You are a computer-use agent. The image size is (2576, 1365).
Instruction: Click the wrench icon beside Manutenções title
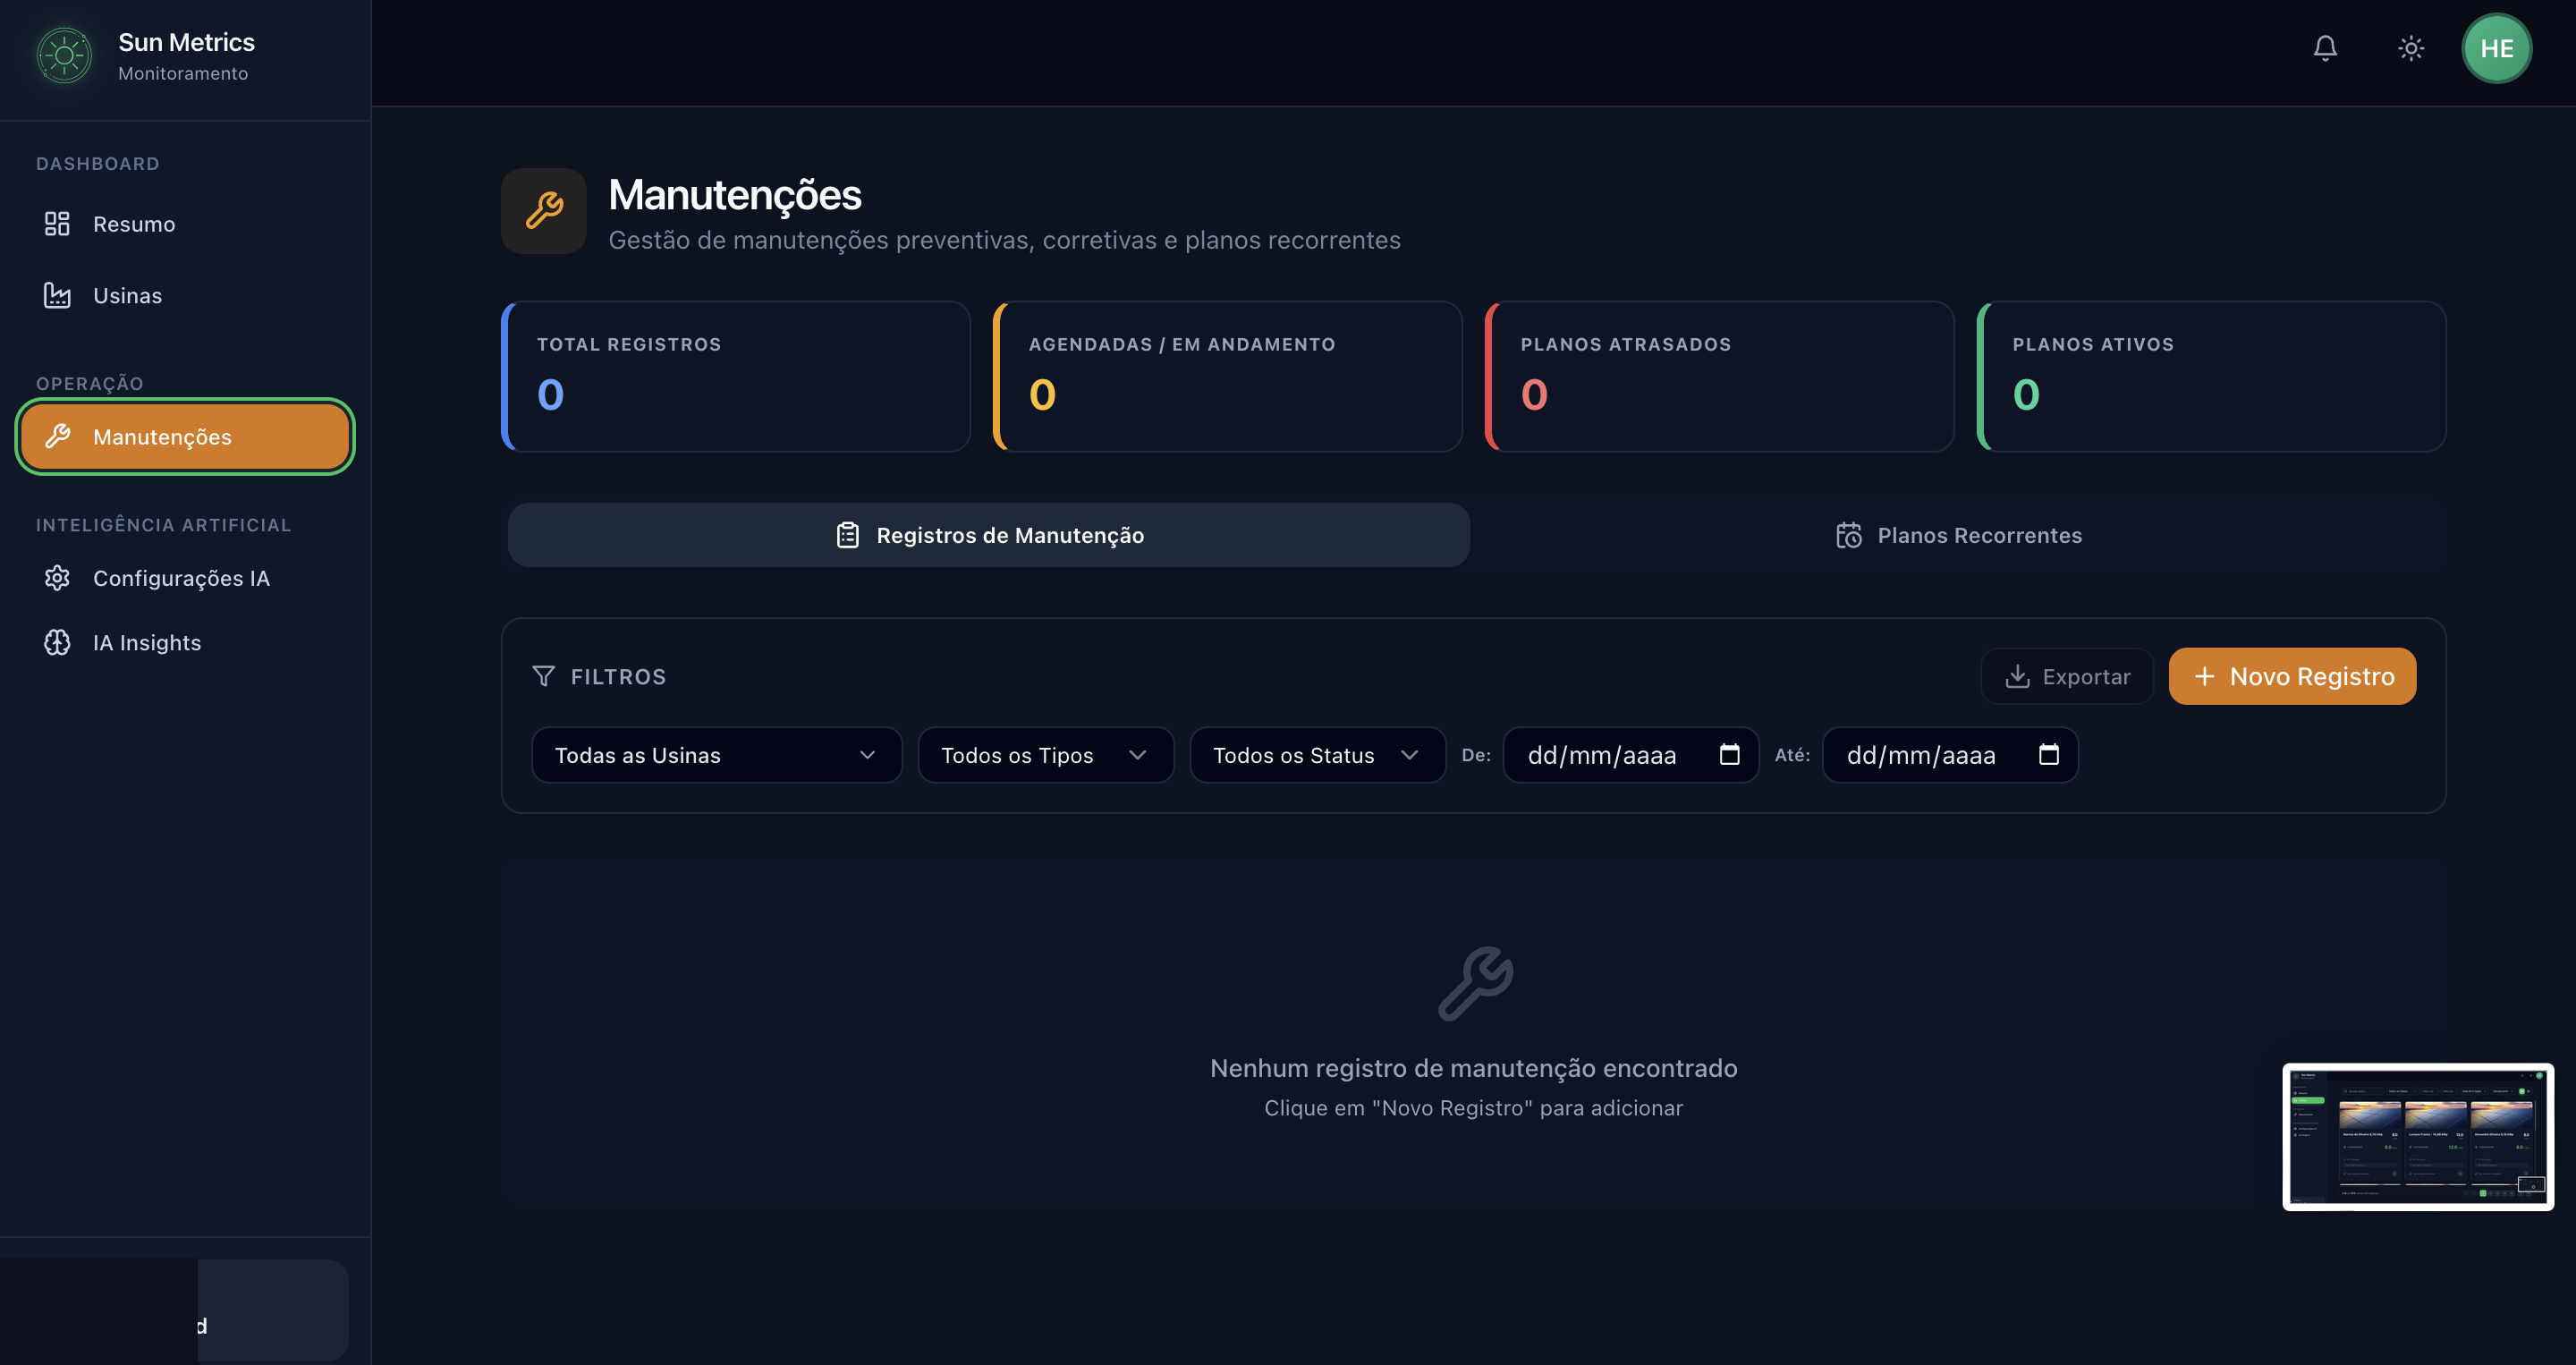click(x=543, y=211)
